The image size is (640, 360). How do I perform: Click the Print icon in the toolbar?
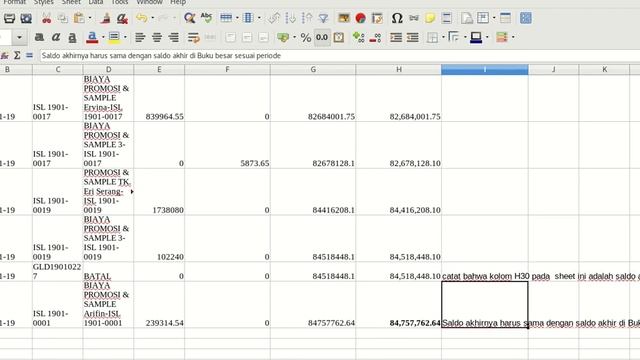(x=9, y=18)
